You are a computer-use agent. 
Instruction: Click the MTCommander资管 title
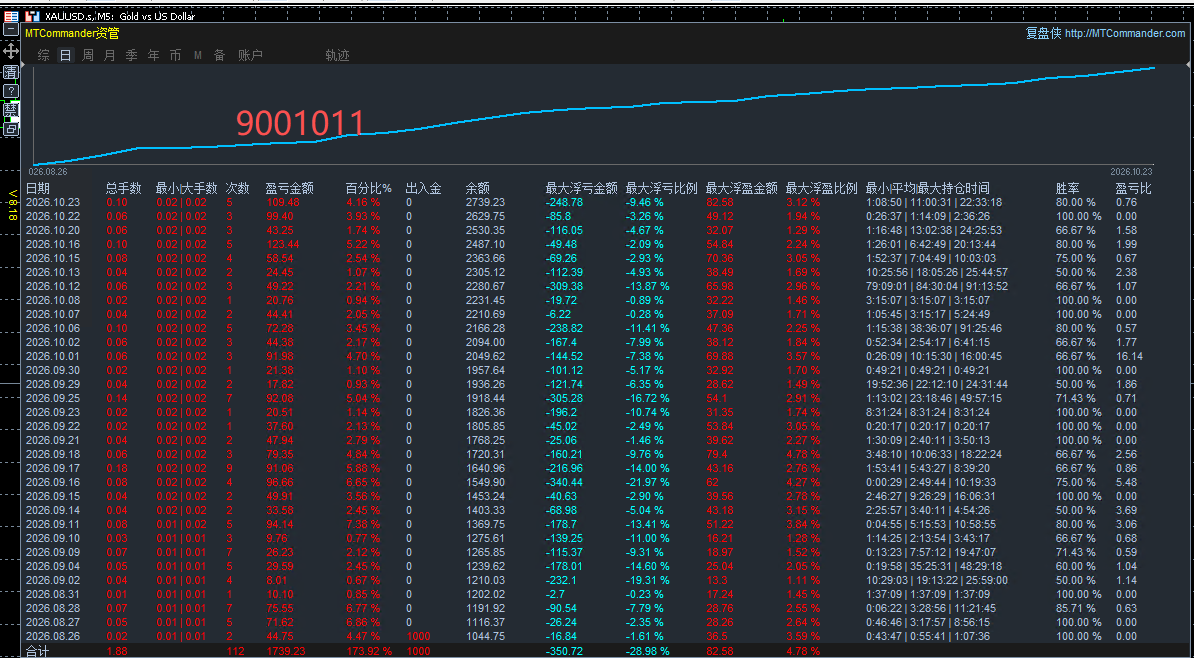point(72,34)
